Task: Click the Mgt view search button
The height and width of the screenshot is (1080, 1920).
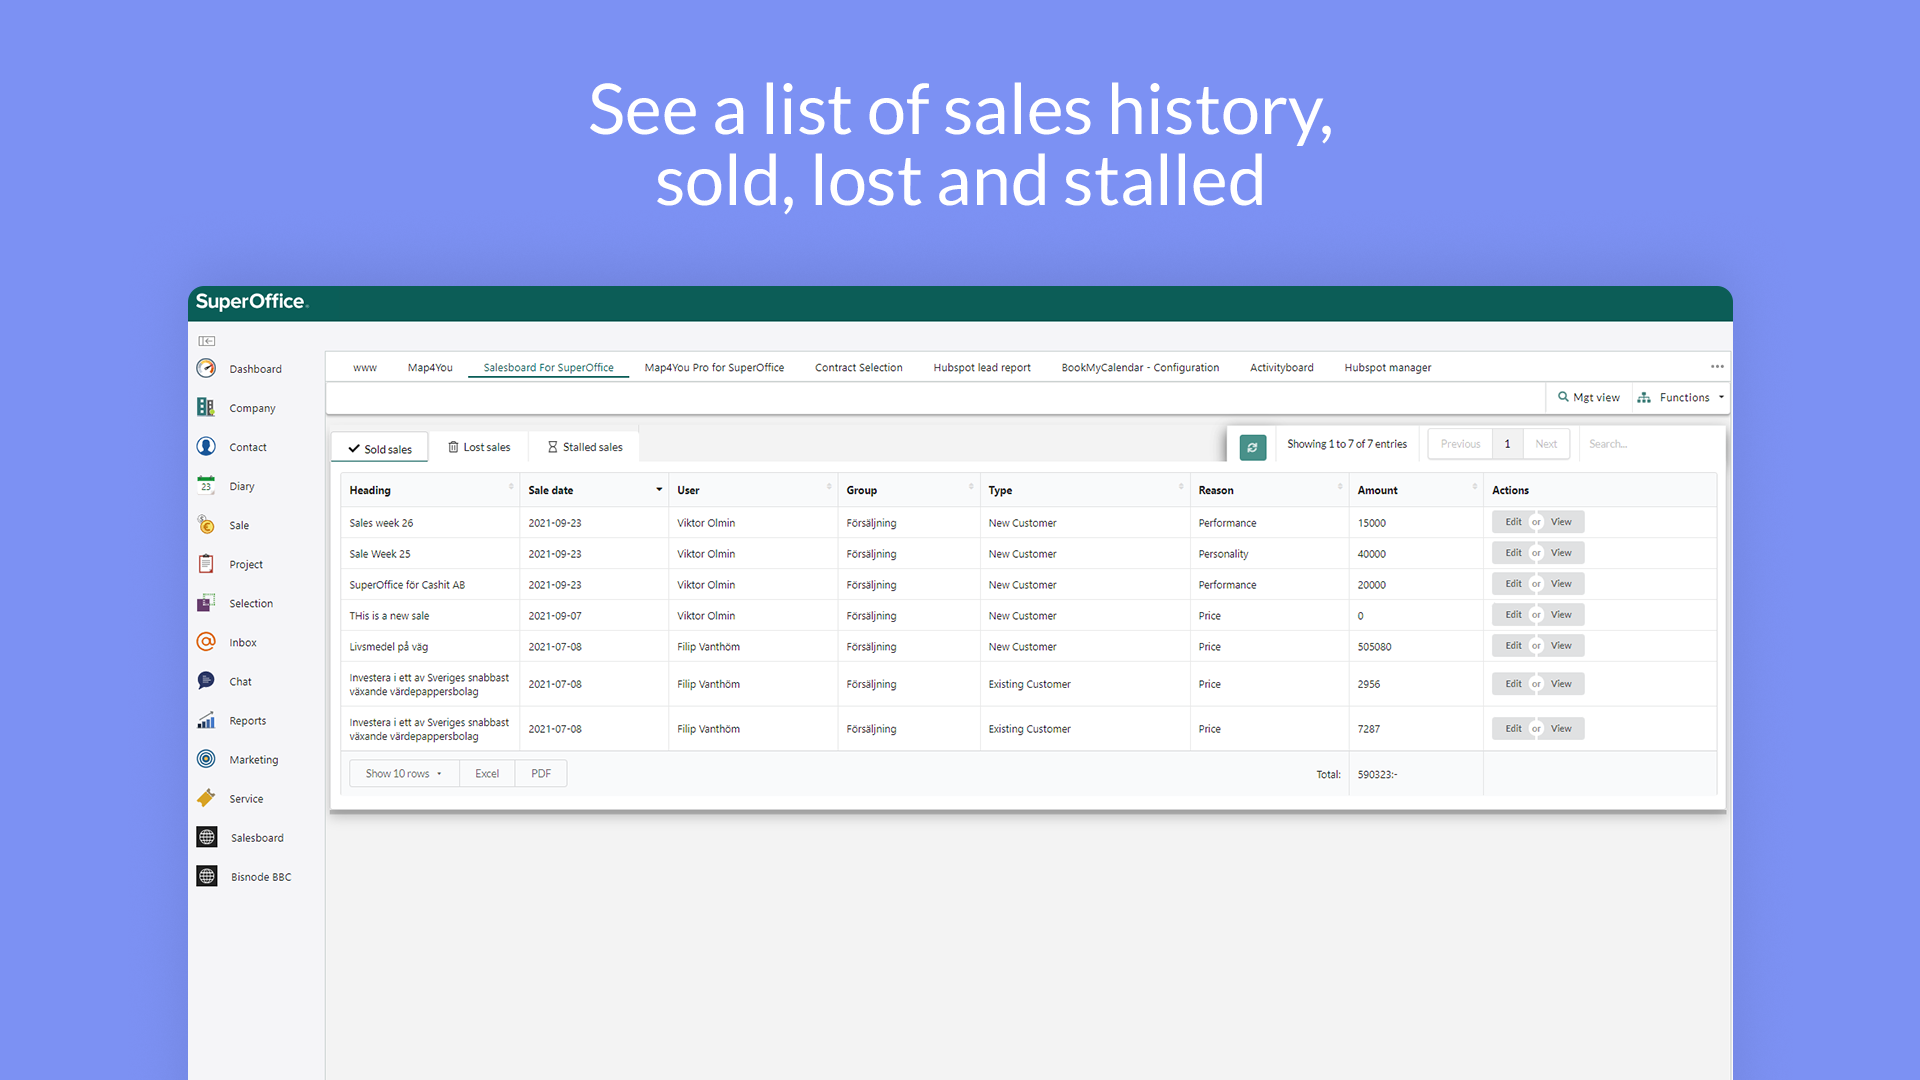Action: click(x=1589, y=397)
